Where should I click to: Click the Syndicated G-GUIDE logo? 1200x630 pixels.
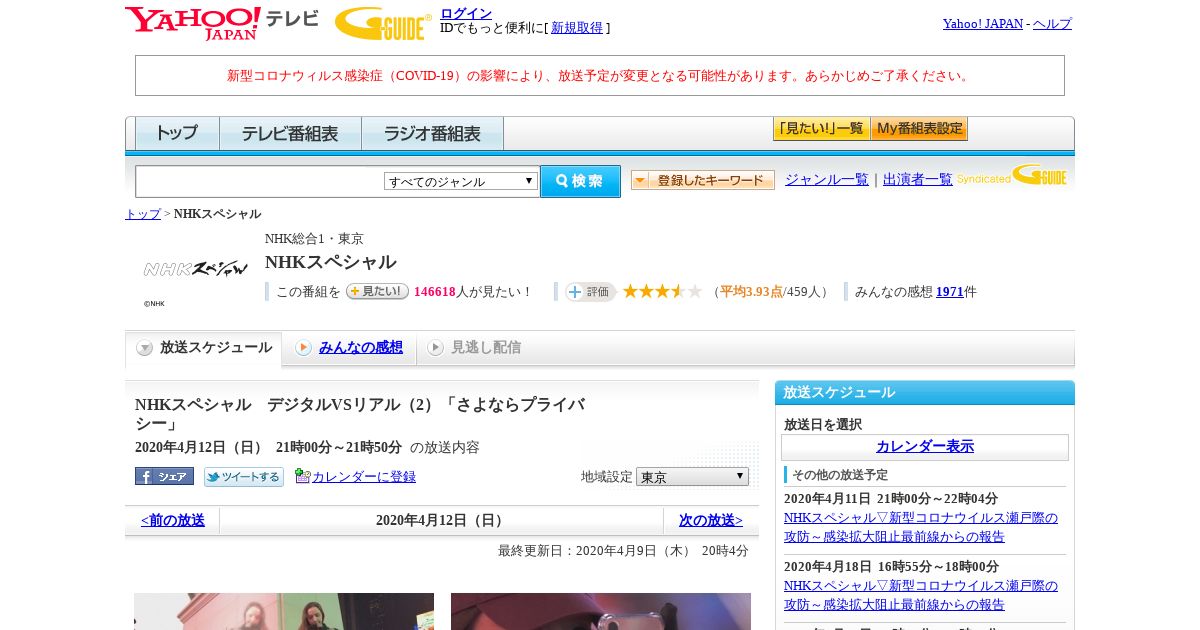[1012, 176]
